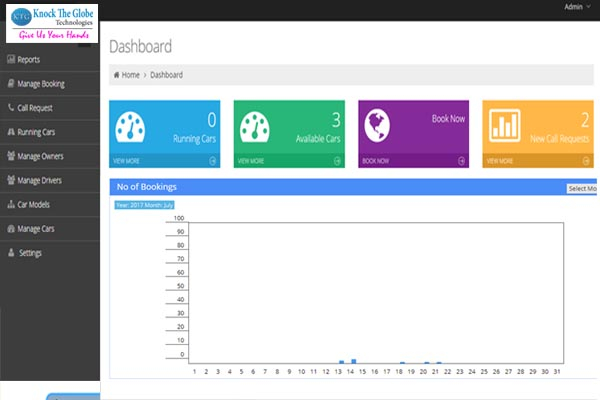Click the Call Request phone icon
The image size is (600, 400).
[11, 108]
